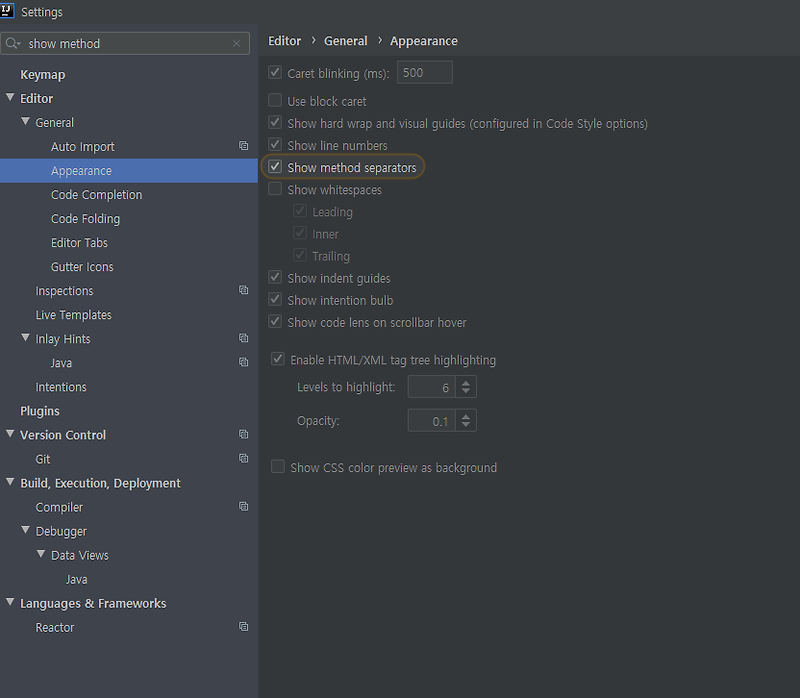Increase Levels to highlight with the up stepper
The image size is (800, 698).
(465, 383)
